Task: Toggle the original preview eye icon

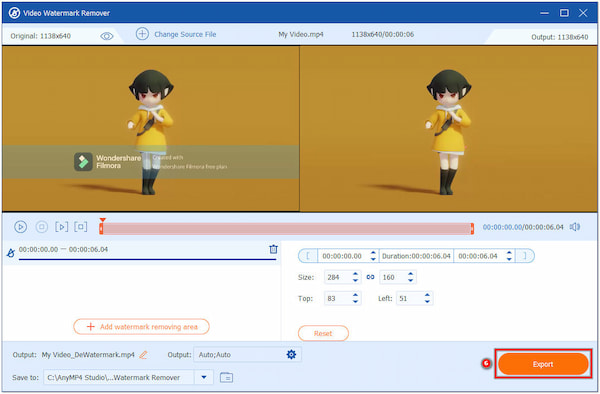Action: pyautogui.click(x=107, y=36)
